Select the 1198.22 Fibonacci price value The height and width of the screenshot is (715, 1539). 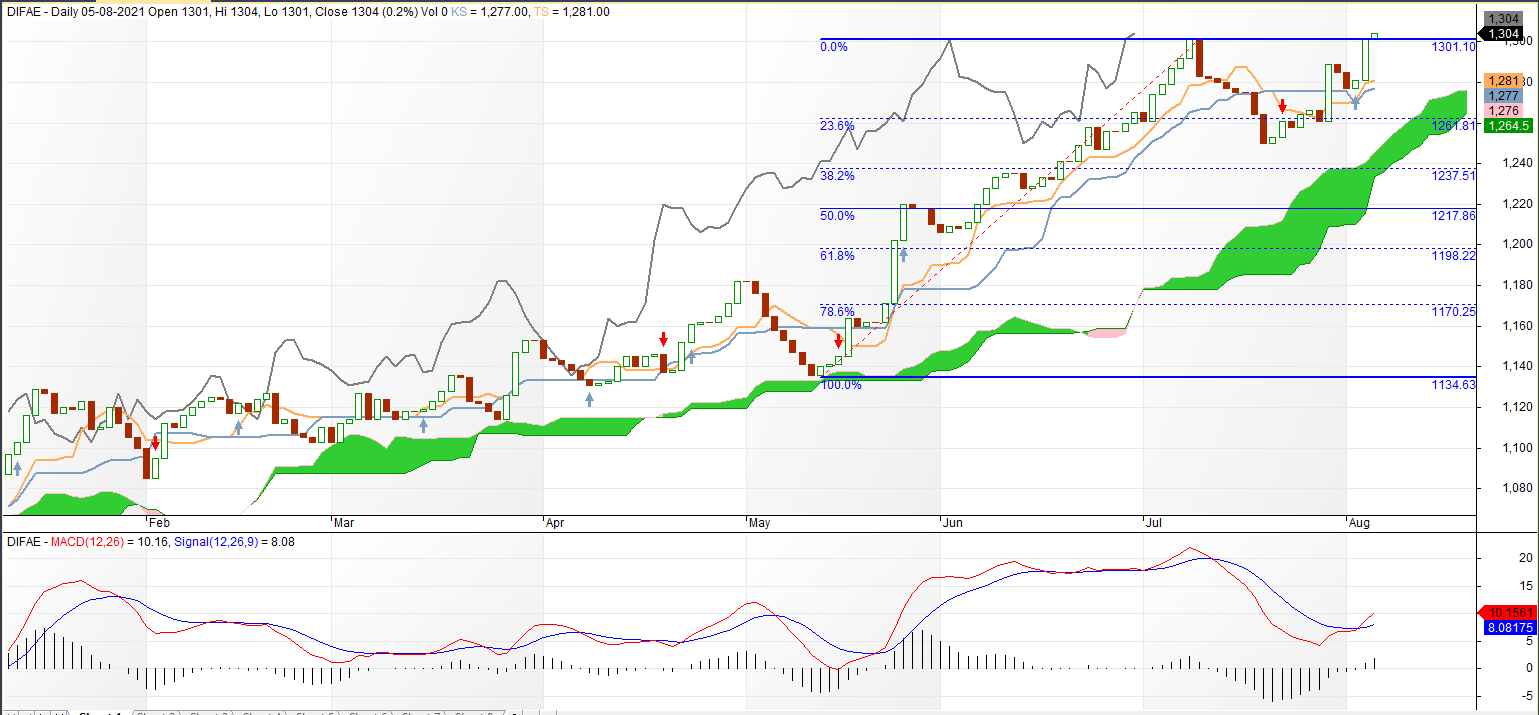coord(1454,255)
